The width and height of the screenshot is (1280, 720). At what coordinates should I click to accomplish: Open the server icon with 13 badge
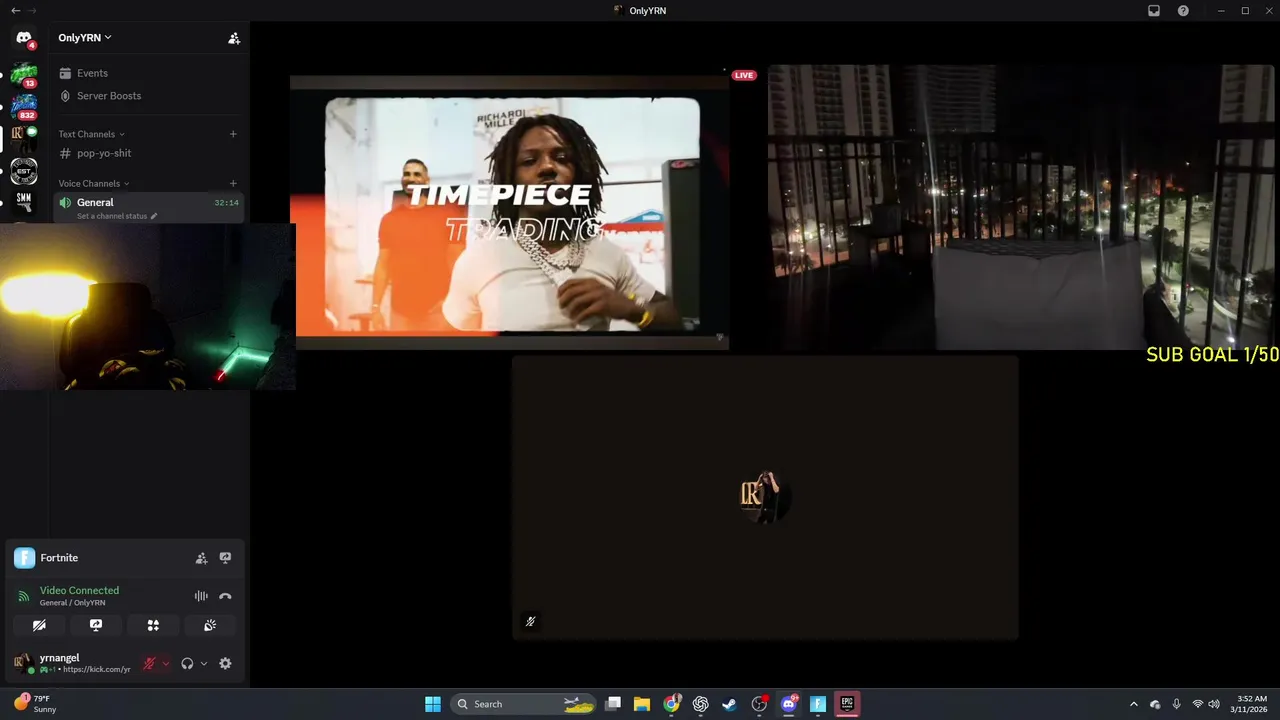coord(24,73)
